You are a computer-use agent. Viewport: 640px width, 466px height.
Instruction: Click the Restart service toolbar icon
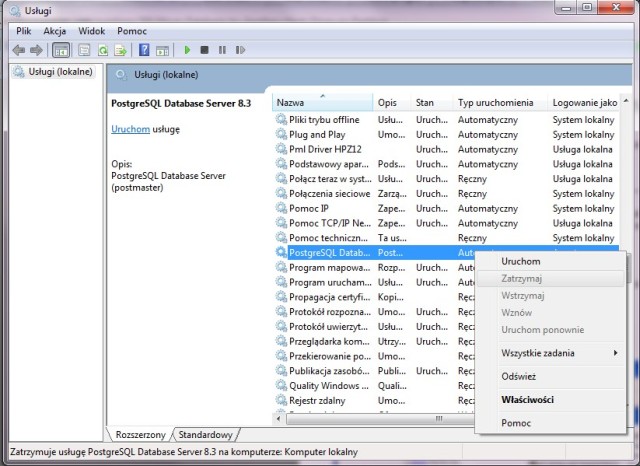(x=238, y=50)
